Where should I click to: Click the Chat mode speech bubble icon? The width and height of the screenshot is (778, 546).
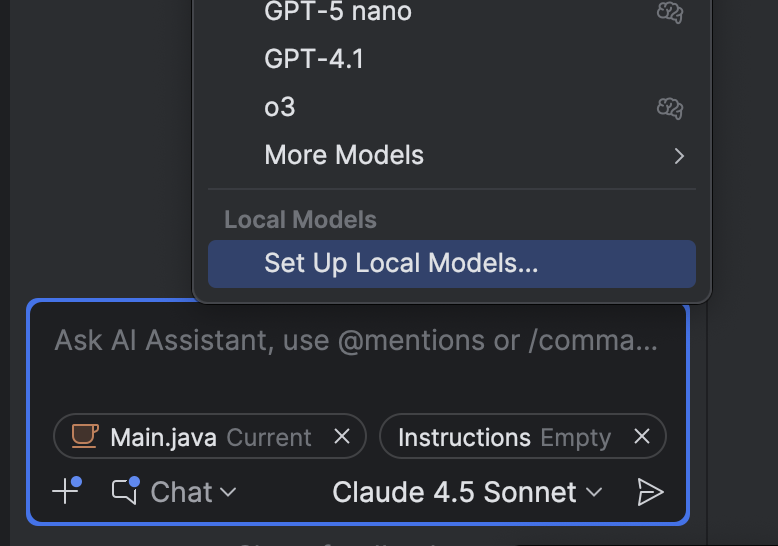click(125, 491)
